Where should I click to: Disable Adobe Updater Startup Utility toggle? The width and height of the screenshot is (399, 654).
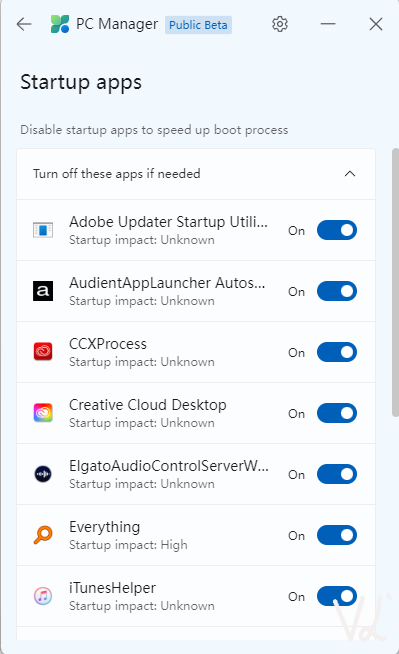coord(337,230)
